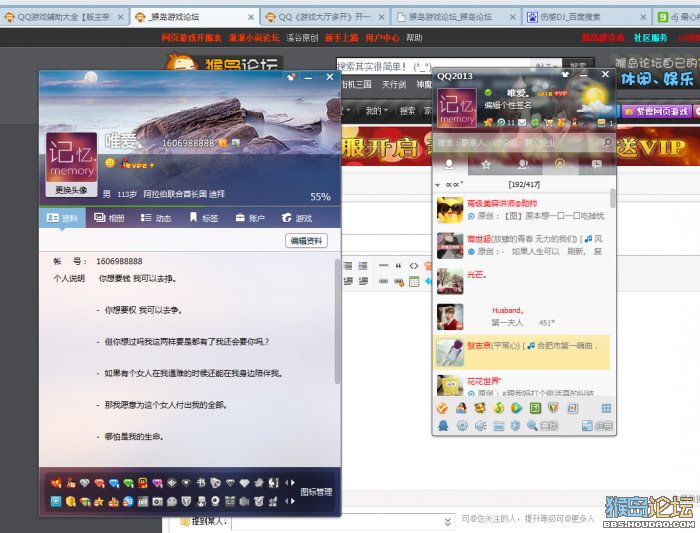
Task: Switch to the 相册 tab in profile
Action: (x=109, y=218)
